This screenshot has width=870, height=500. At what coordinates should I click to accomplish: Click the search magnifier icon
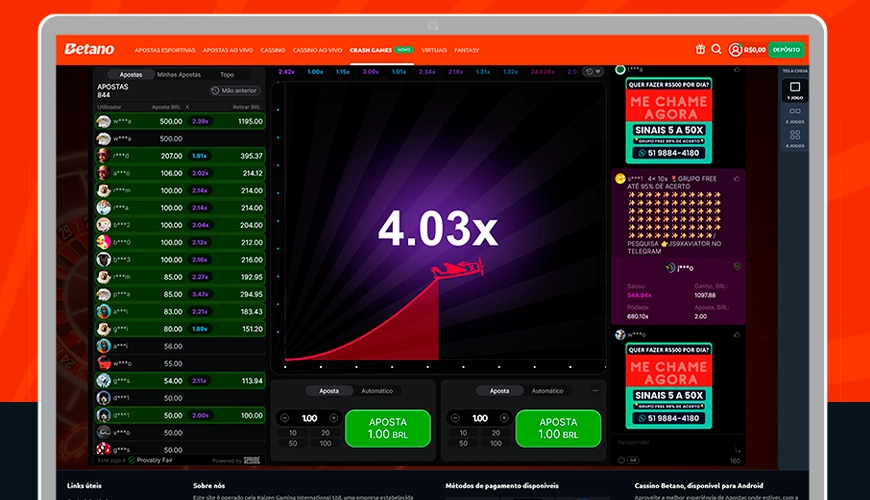(716, 49)
